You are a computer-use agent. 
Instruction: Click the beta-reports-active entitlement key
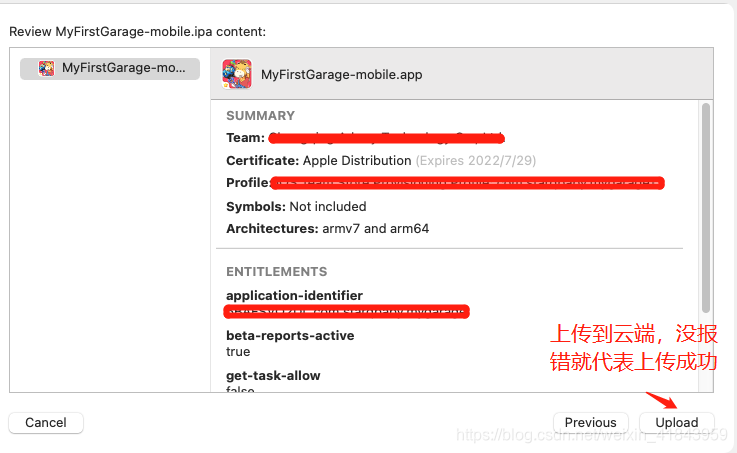(x=290, y=336)
